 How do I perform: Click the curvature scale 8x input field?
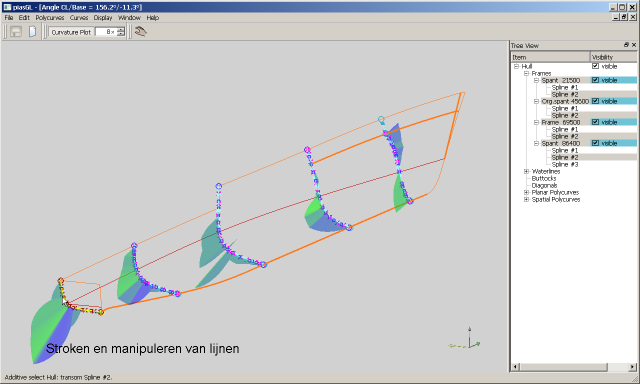pyautogui.click(x=106, y=32)
